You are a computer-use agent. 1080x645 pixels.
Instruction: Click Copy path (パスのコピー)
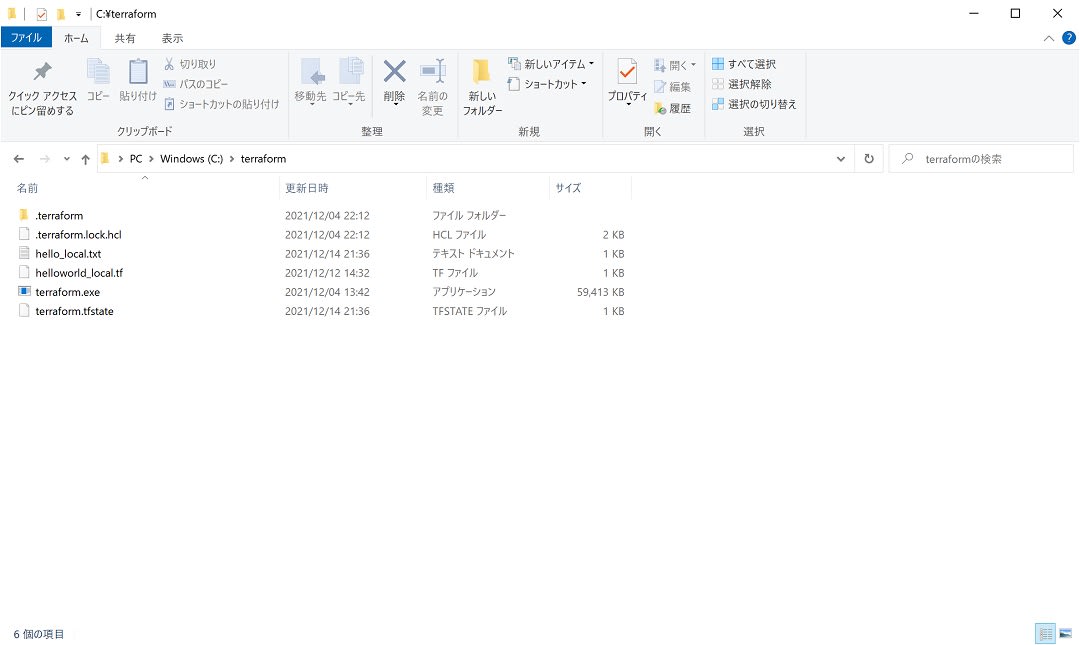tap(196, 84)
